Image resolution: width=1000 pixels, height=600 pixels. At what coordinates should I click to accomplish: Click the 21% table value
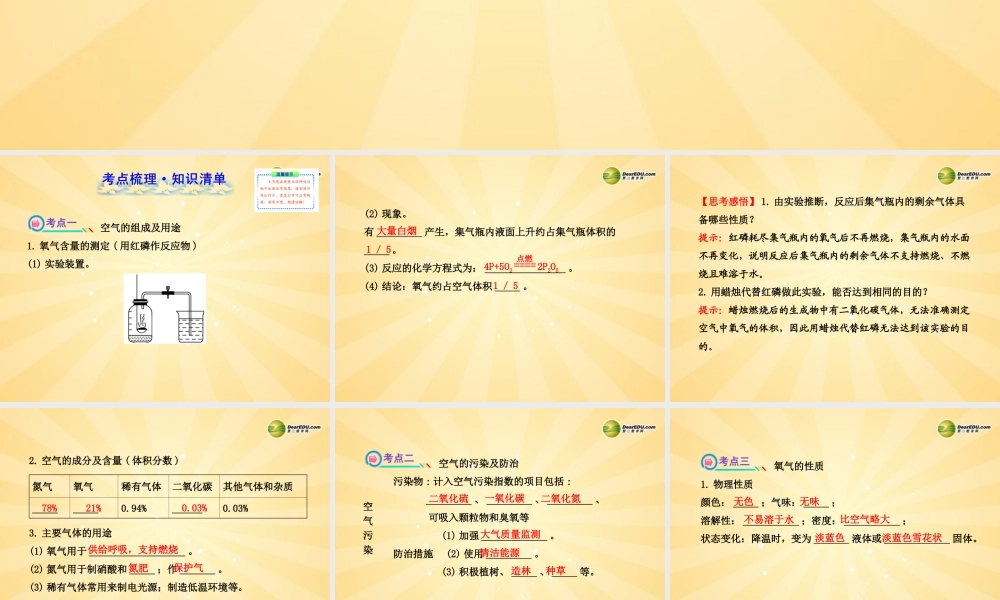coord(93,508)
